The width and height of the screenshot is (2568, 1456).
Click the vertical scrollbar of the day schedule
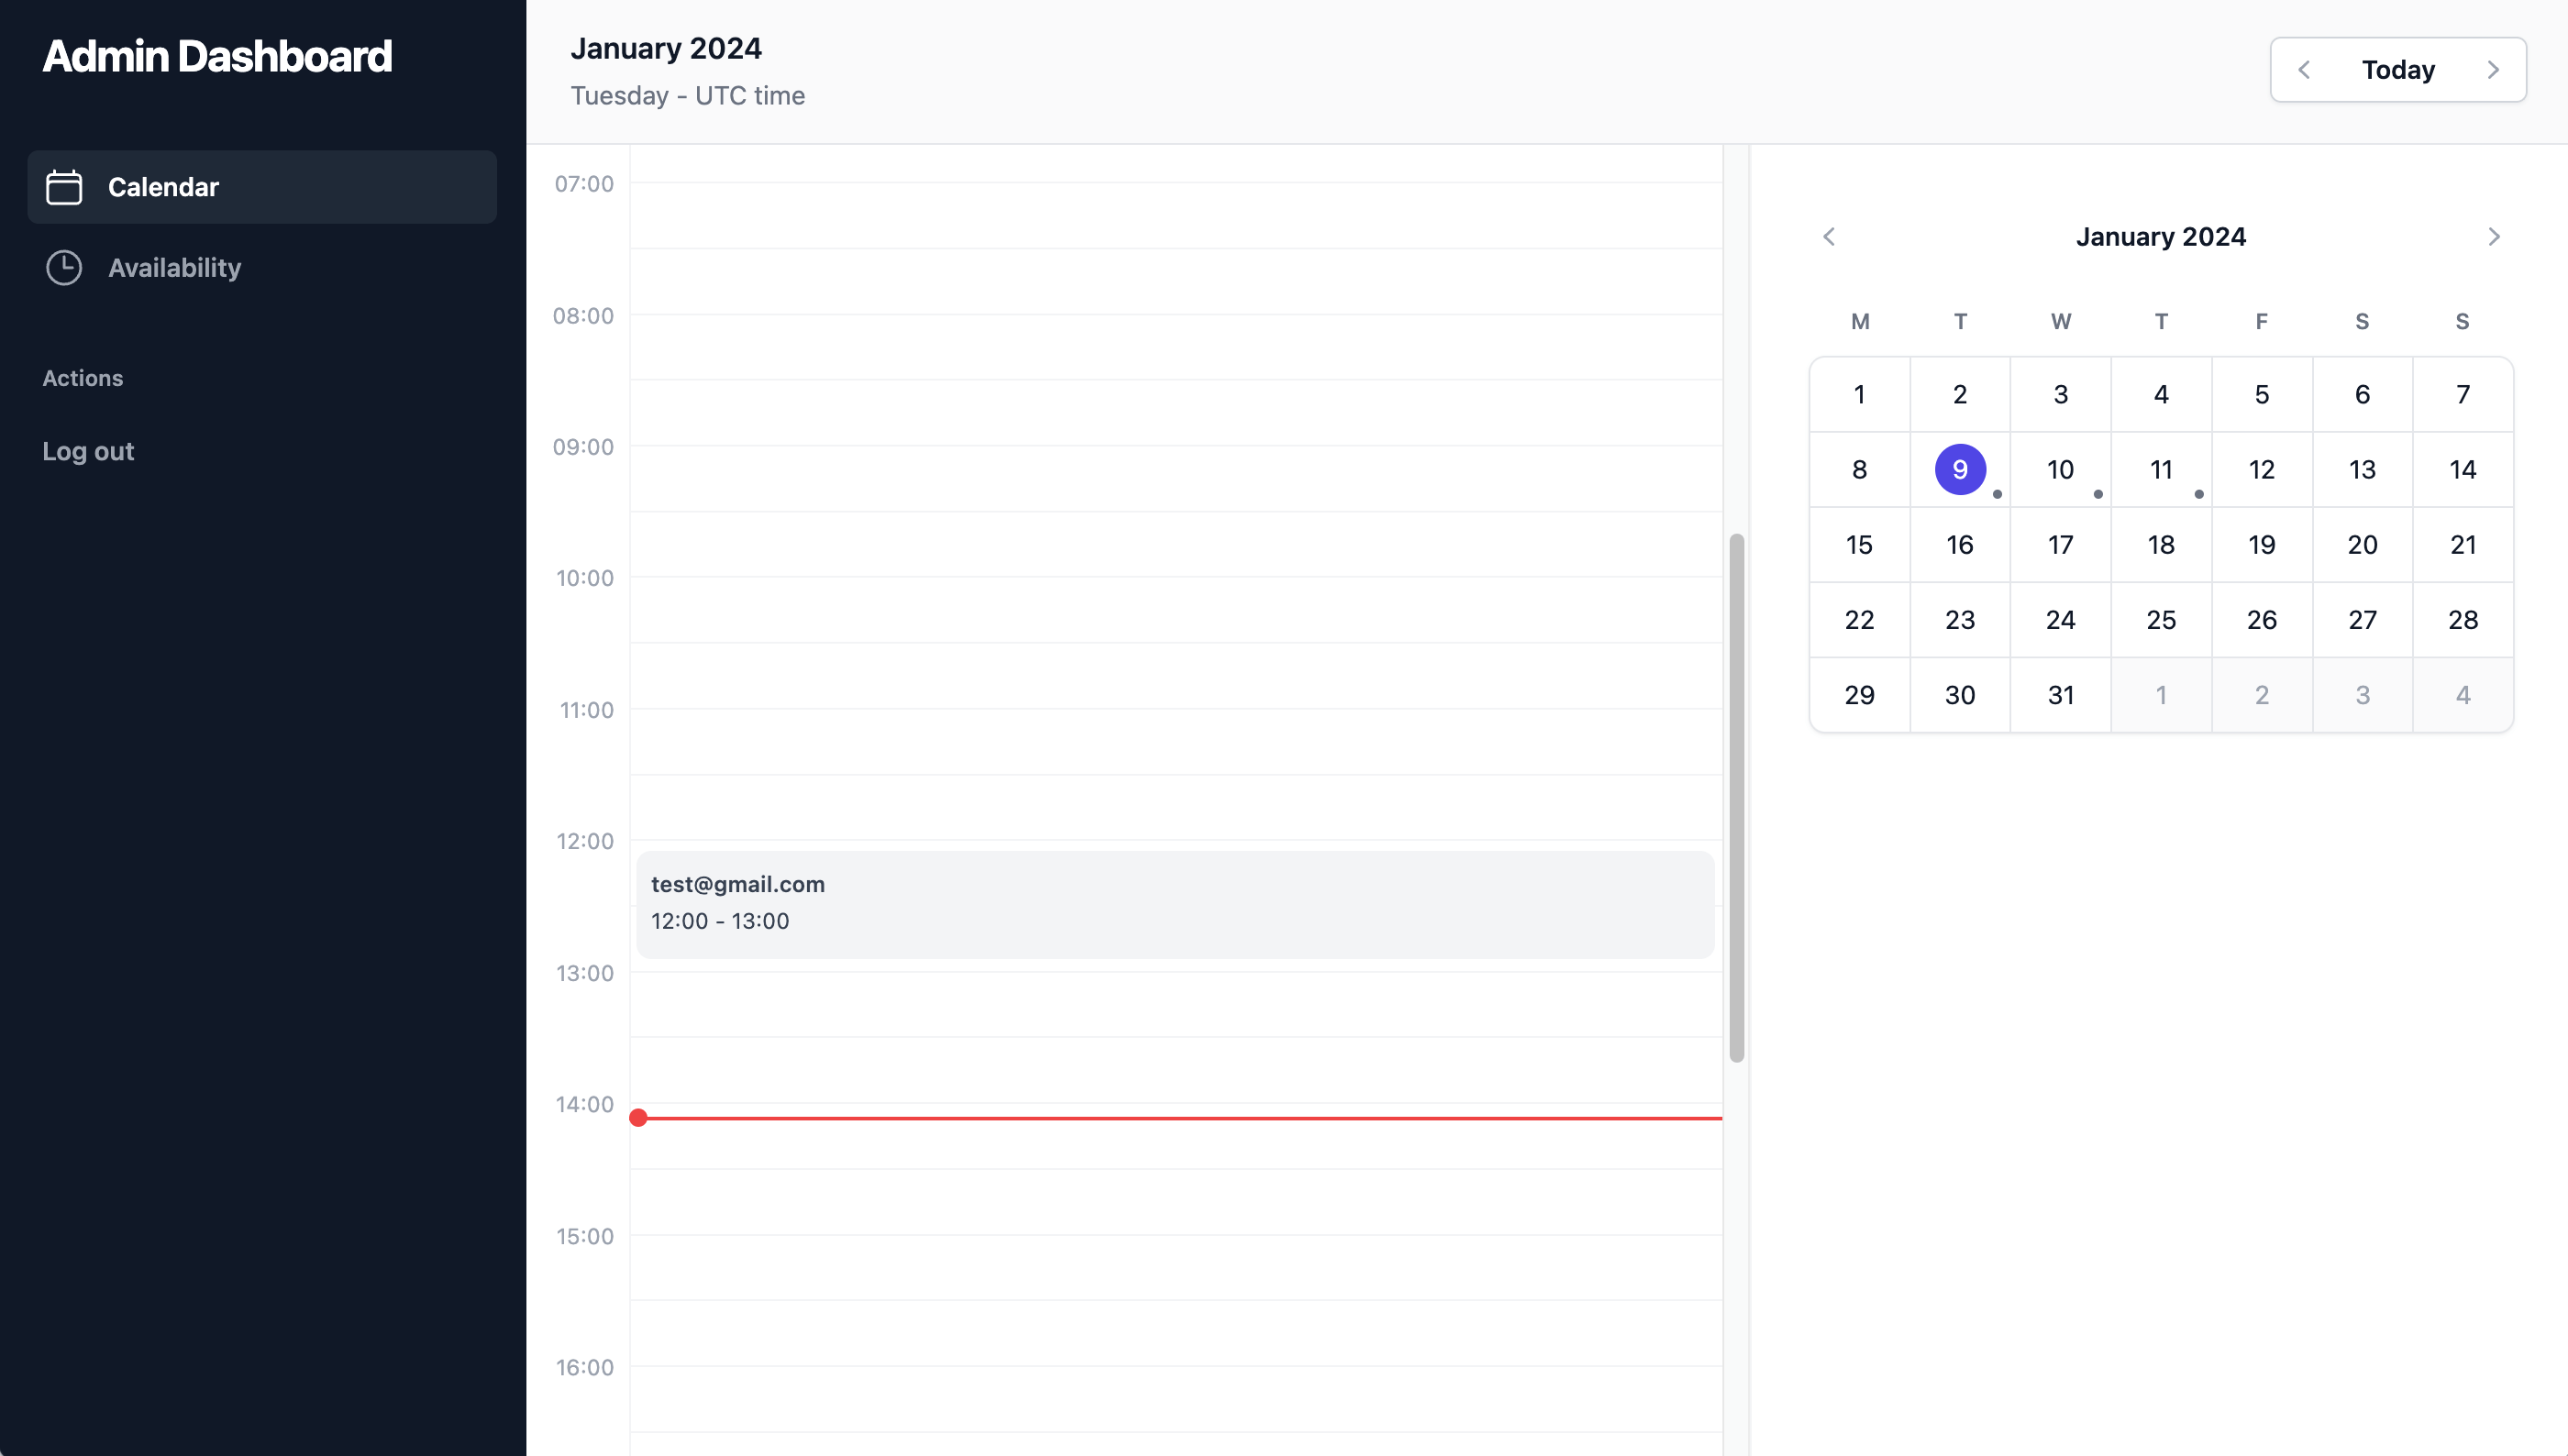pos(1737,798)
